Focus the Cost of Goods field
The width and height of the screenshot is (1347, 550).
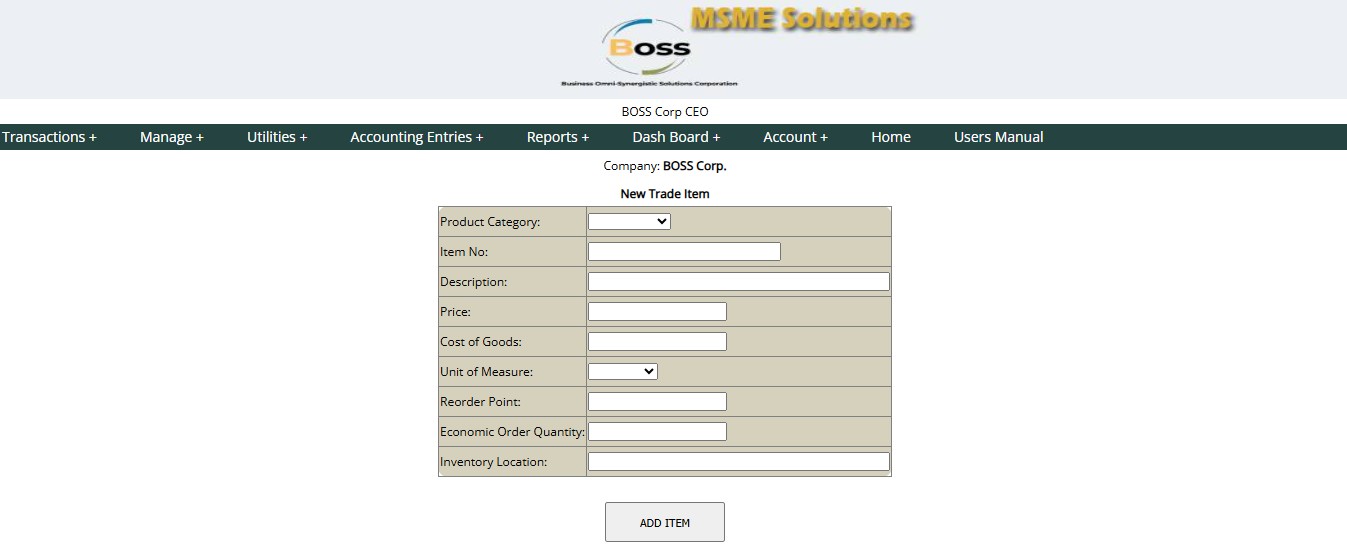tap(657, 341)
